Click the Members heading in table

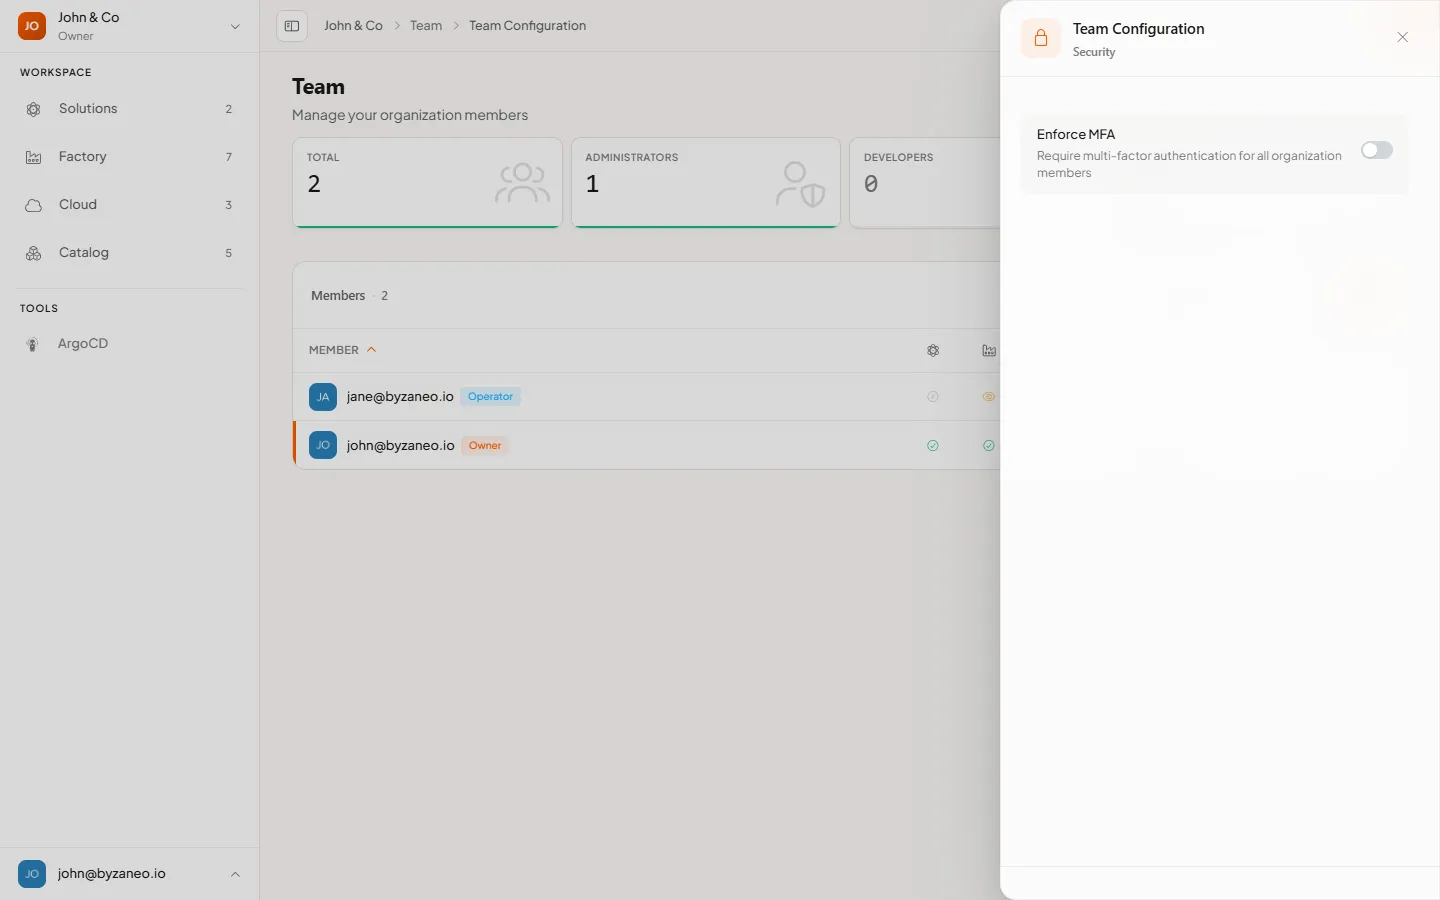tap(338, 296)
